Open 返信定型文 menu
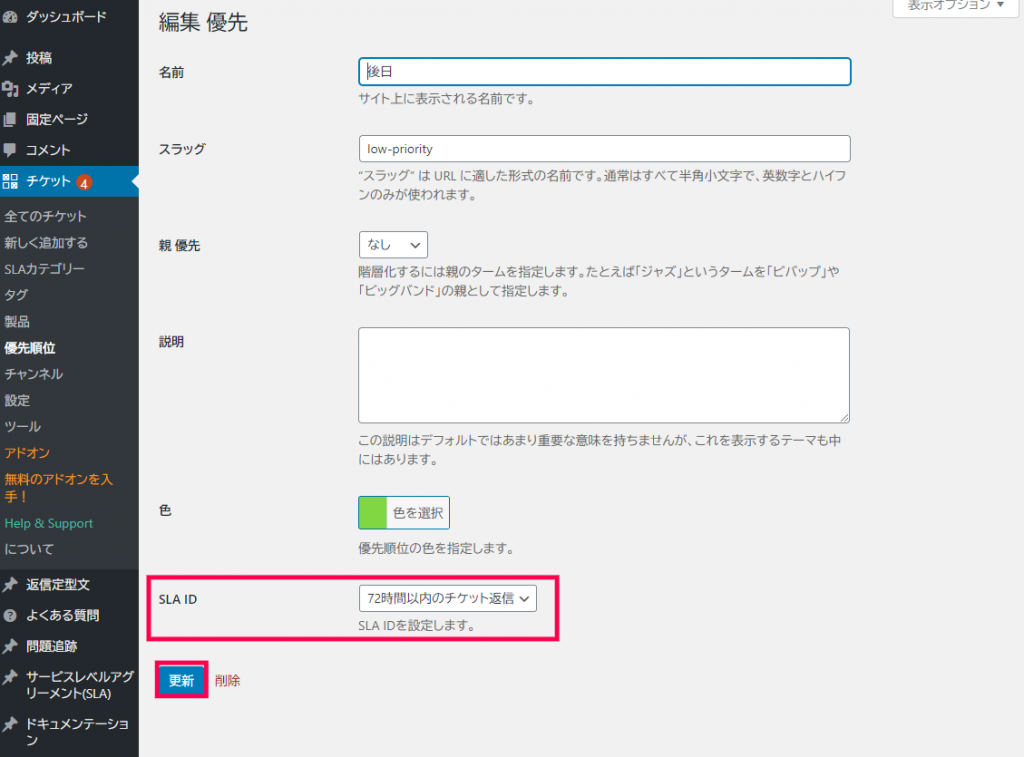The height and width of the screenshot is (757, 1024). click(x=58, y=585)
